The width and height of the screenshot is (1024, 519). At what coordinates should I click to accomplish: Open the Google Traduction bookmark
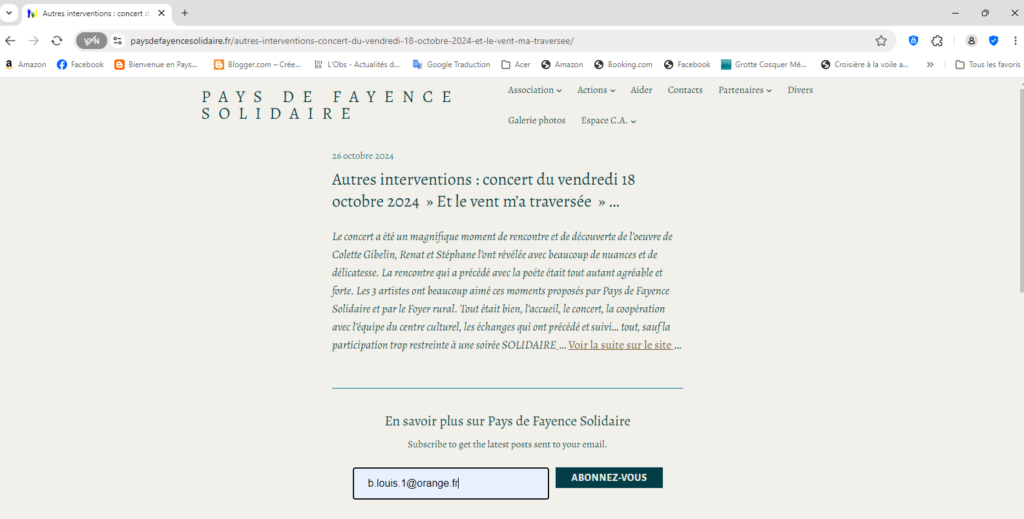point(450,65)
